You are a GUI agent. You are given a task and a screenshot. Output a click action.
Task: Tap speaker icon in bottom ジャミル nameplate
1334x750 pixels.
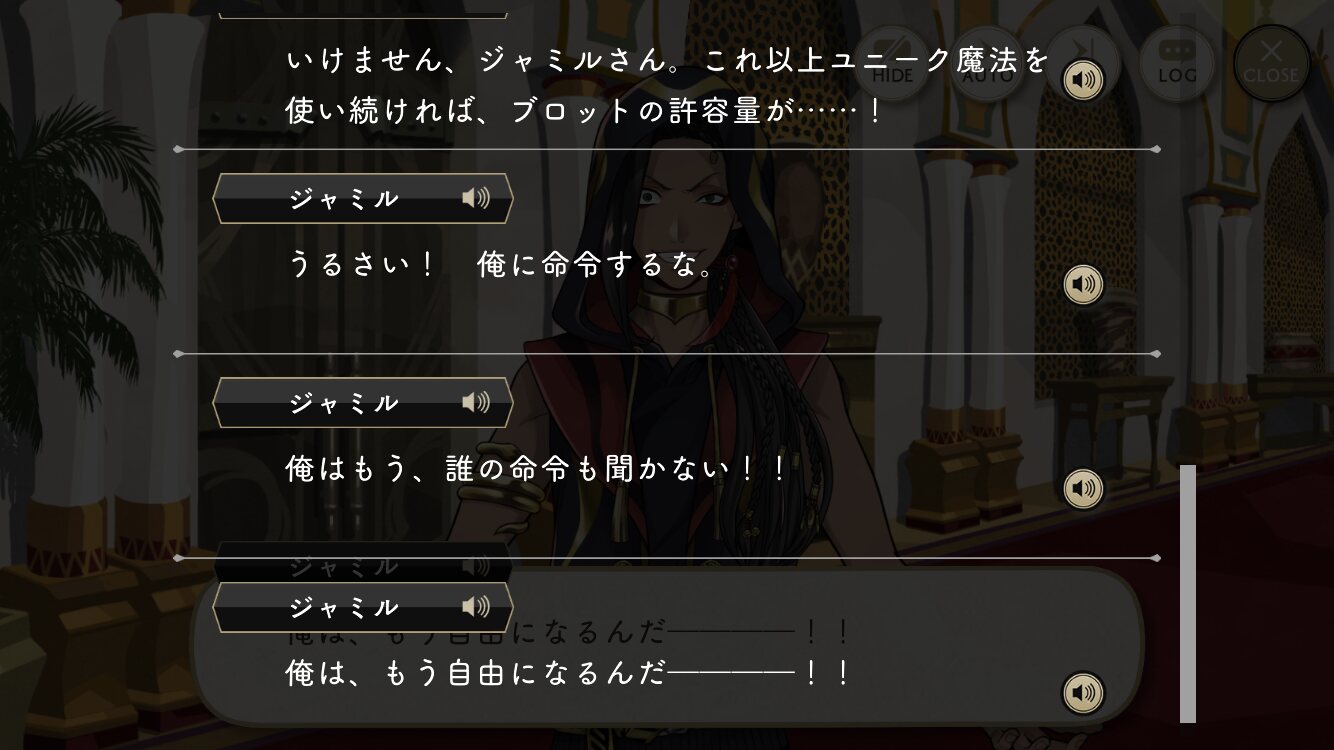coord(476,606)
